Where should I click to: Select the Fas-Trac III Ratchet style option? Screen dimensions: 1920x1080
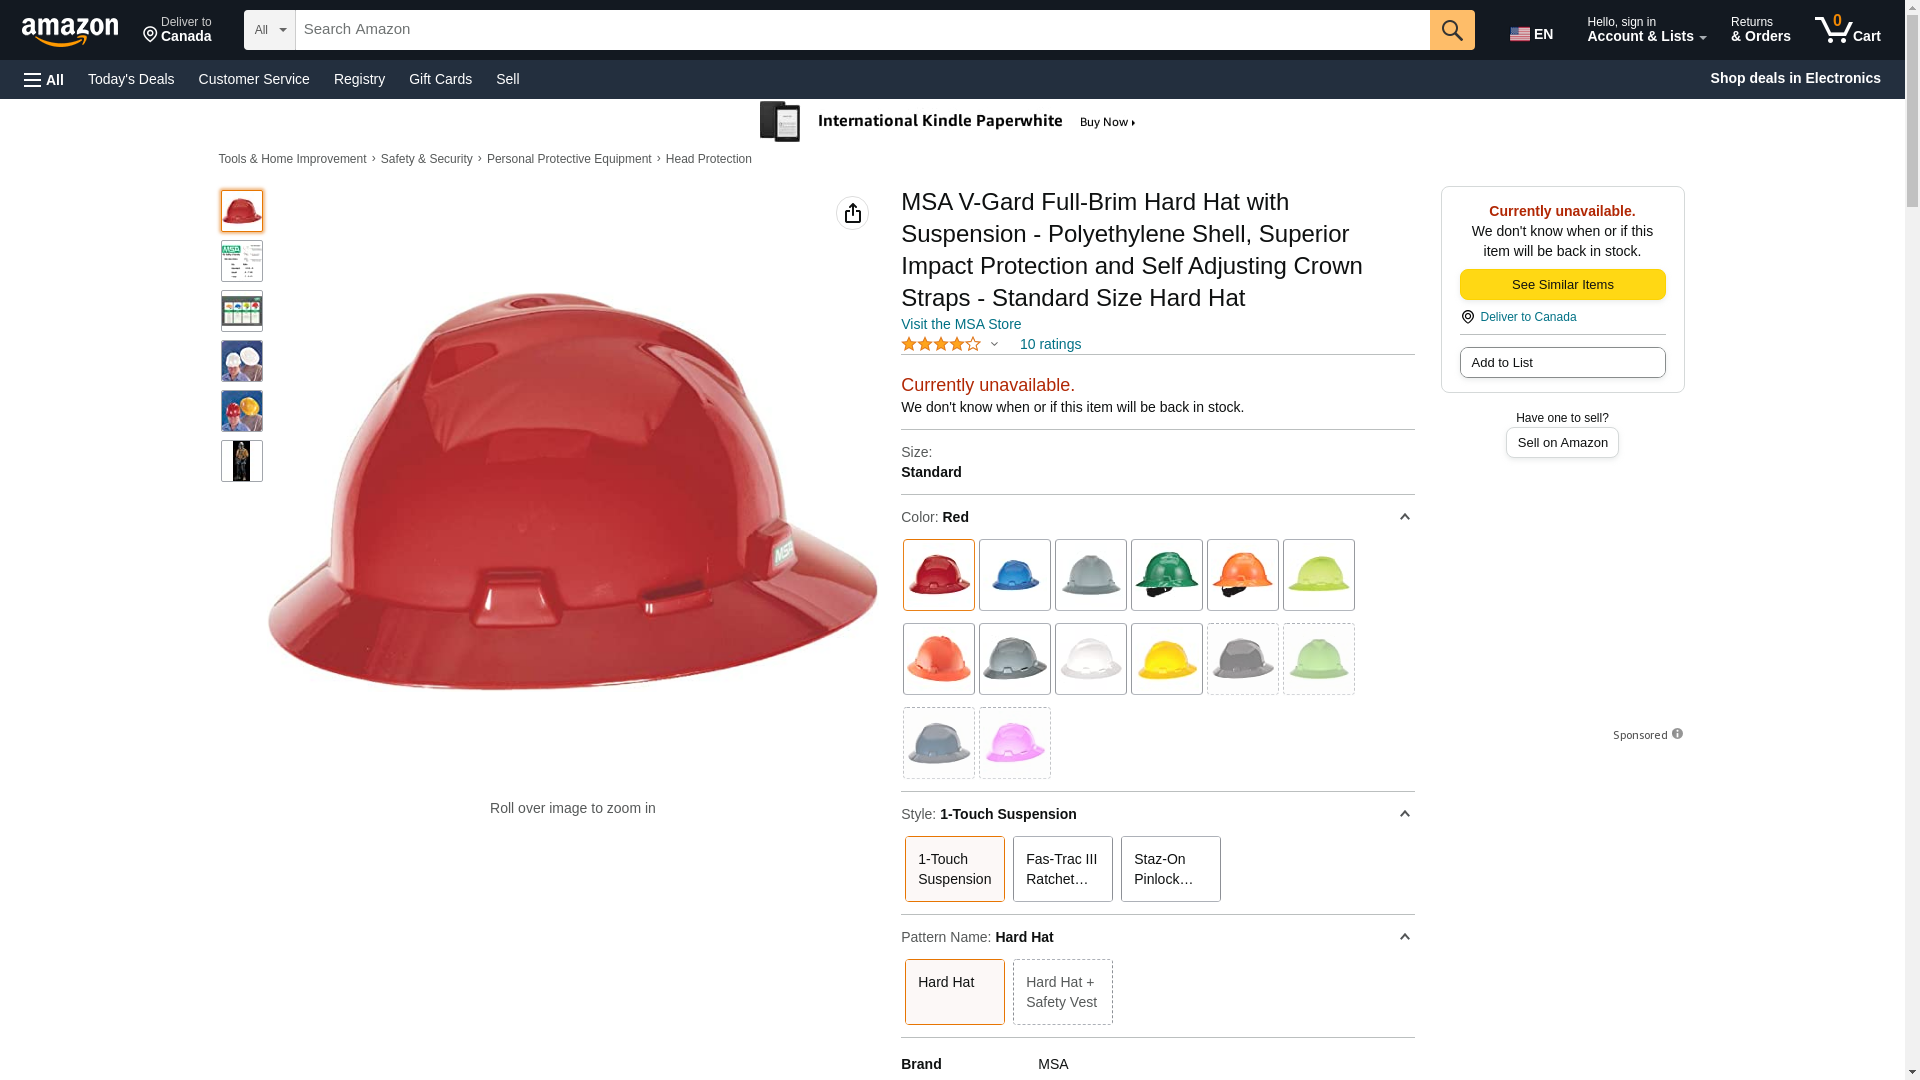pos(1062,869)
